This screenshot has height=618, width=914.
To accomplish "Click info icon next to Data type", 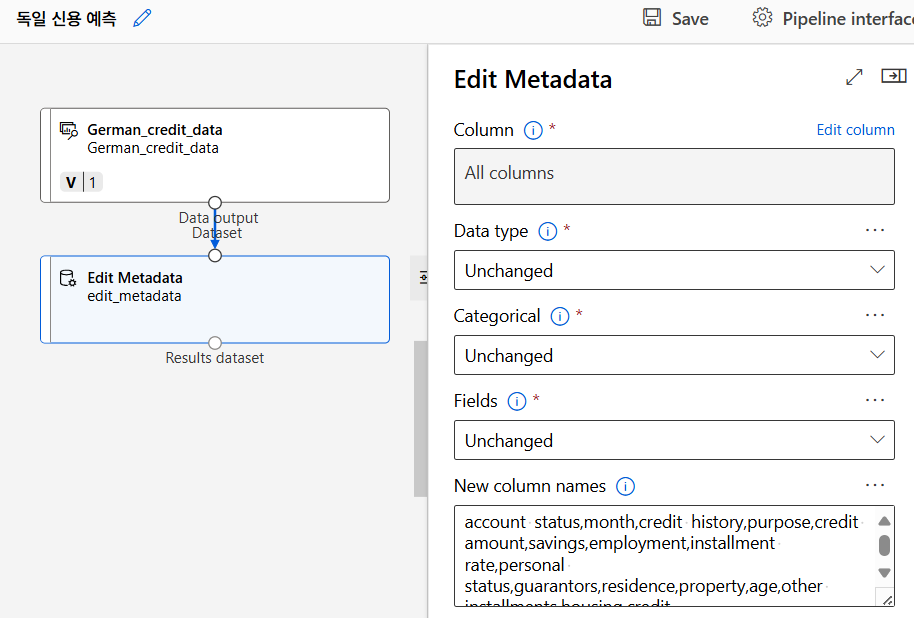I will pos(547,231).
